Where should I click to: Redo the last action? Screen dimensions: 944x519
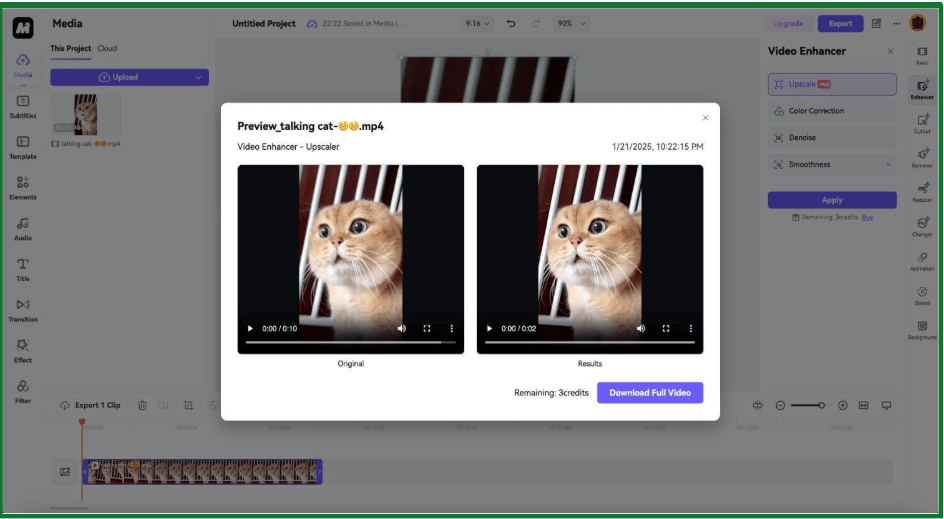(536, 23)
